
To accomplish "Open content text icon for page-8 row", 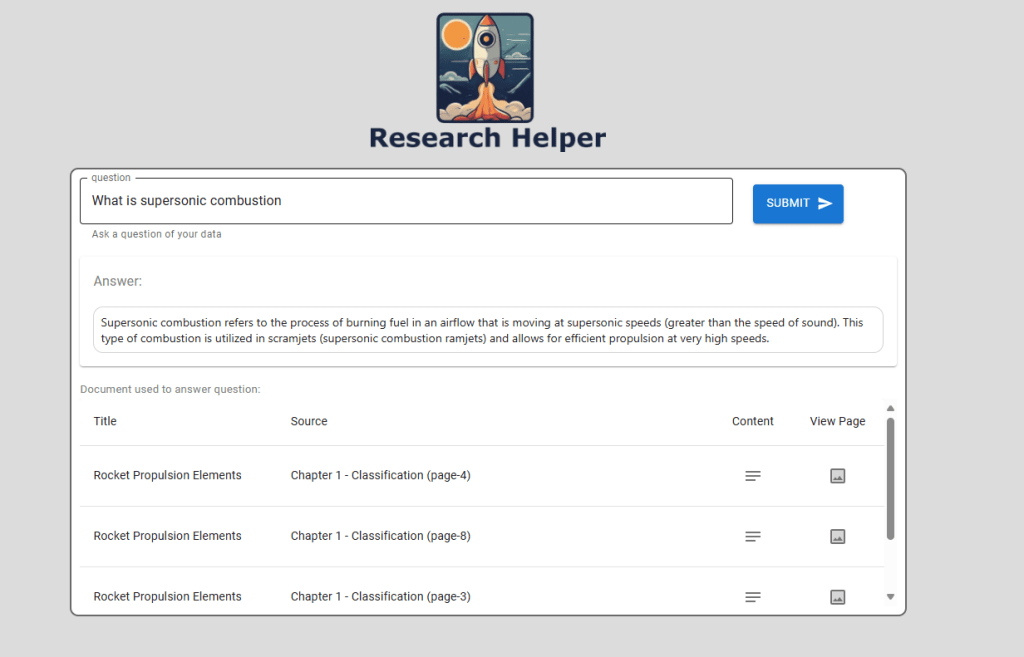I will (753, 537).
